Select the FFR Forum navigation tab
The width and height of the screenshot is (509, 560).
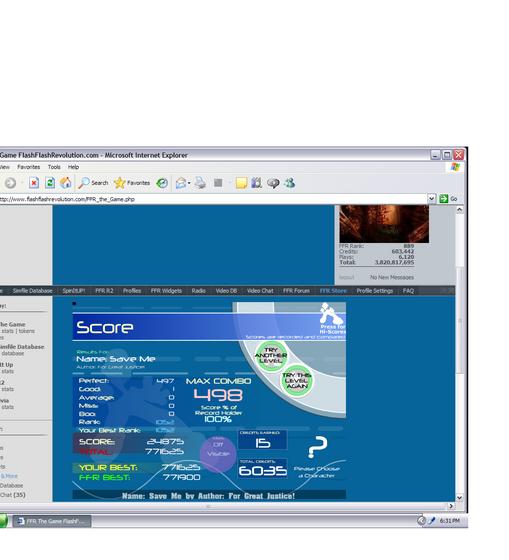coord(296,291)
